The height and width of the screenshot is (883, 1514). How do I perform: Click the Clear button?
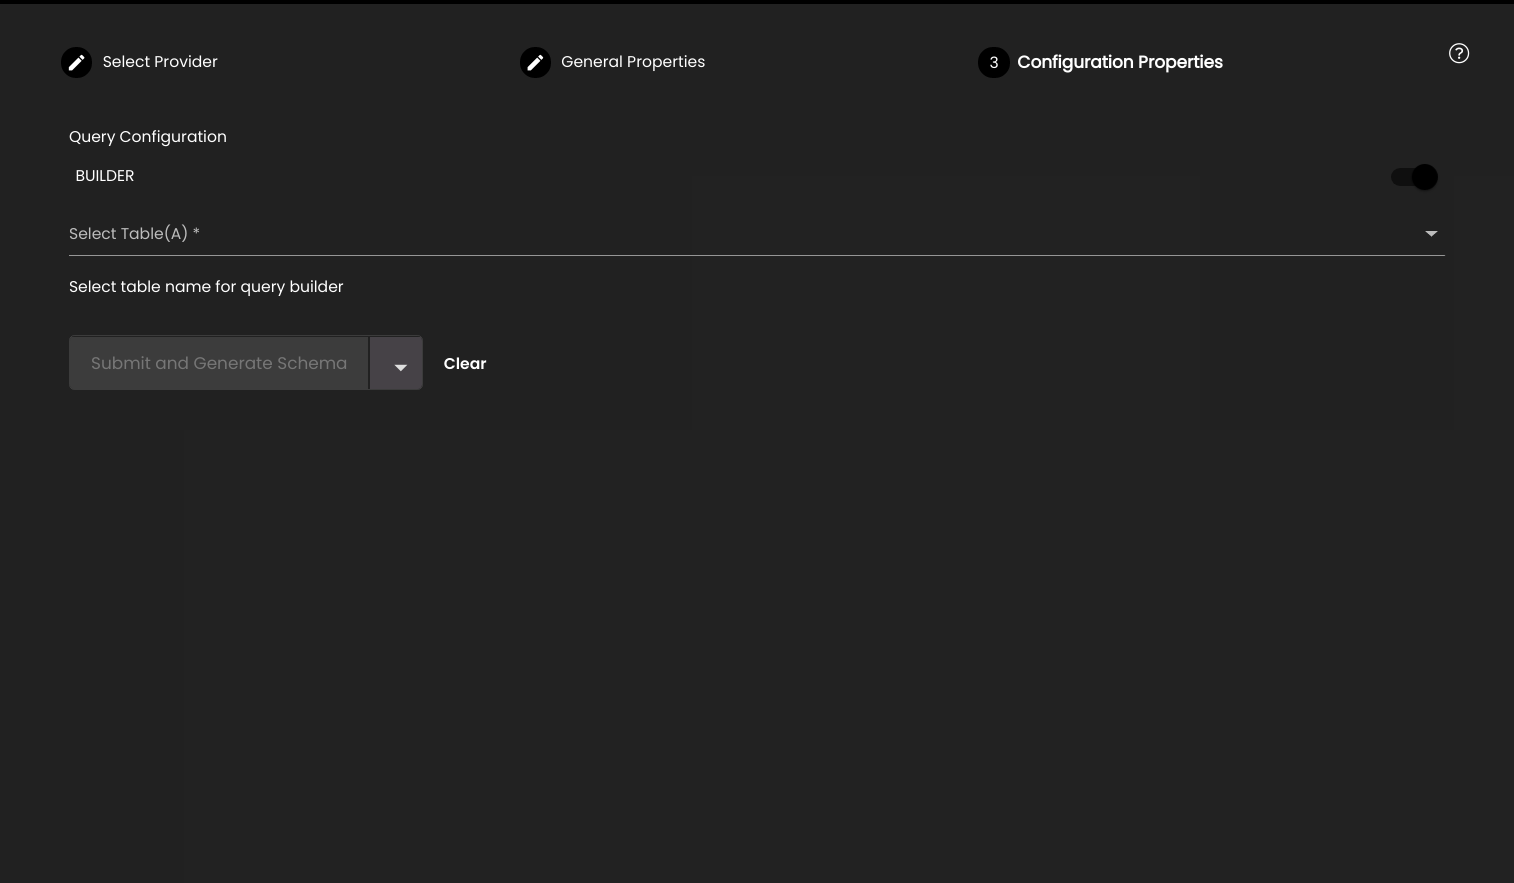(x=465, y=363)
